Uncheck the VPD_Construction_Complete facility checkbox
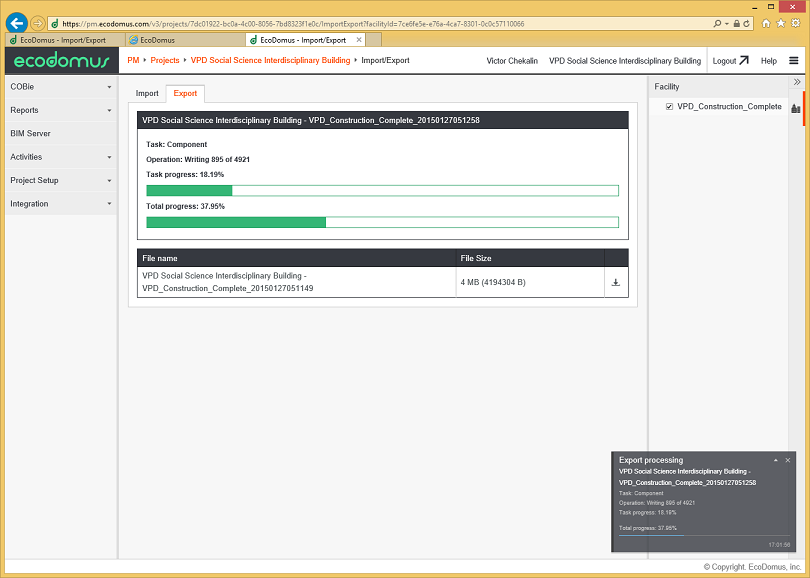The width and height of the screenshot is (810, 578). [668, 106]
